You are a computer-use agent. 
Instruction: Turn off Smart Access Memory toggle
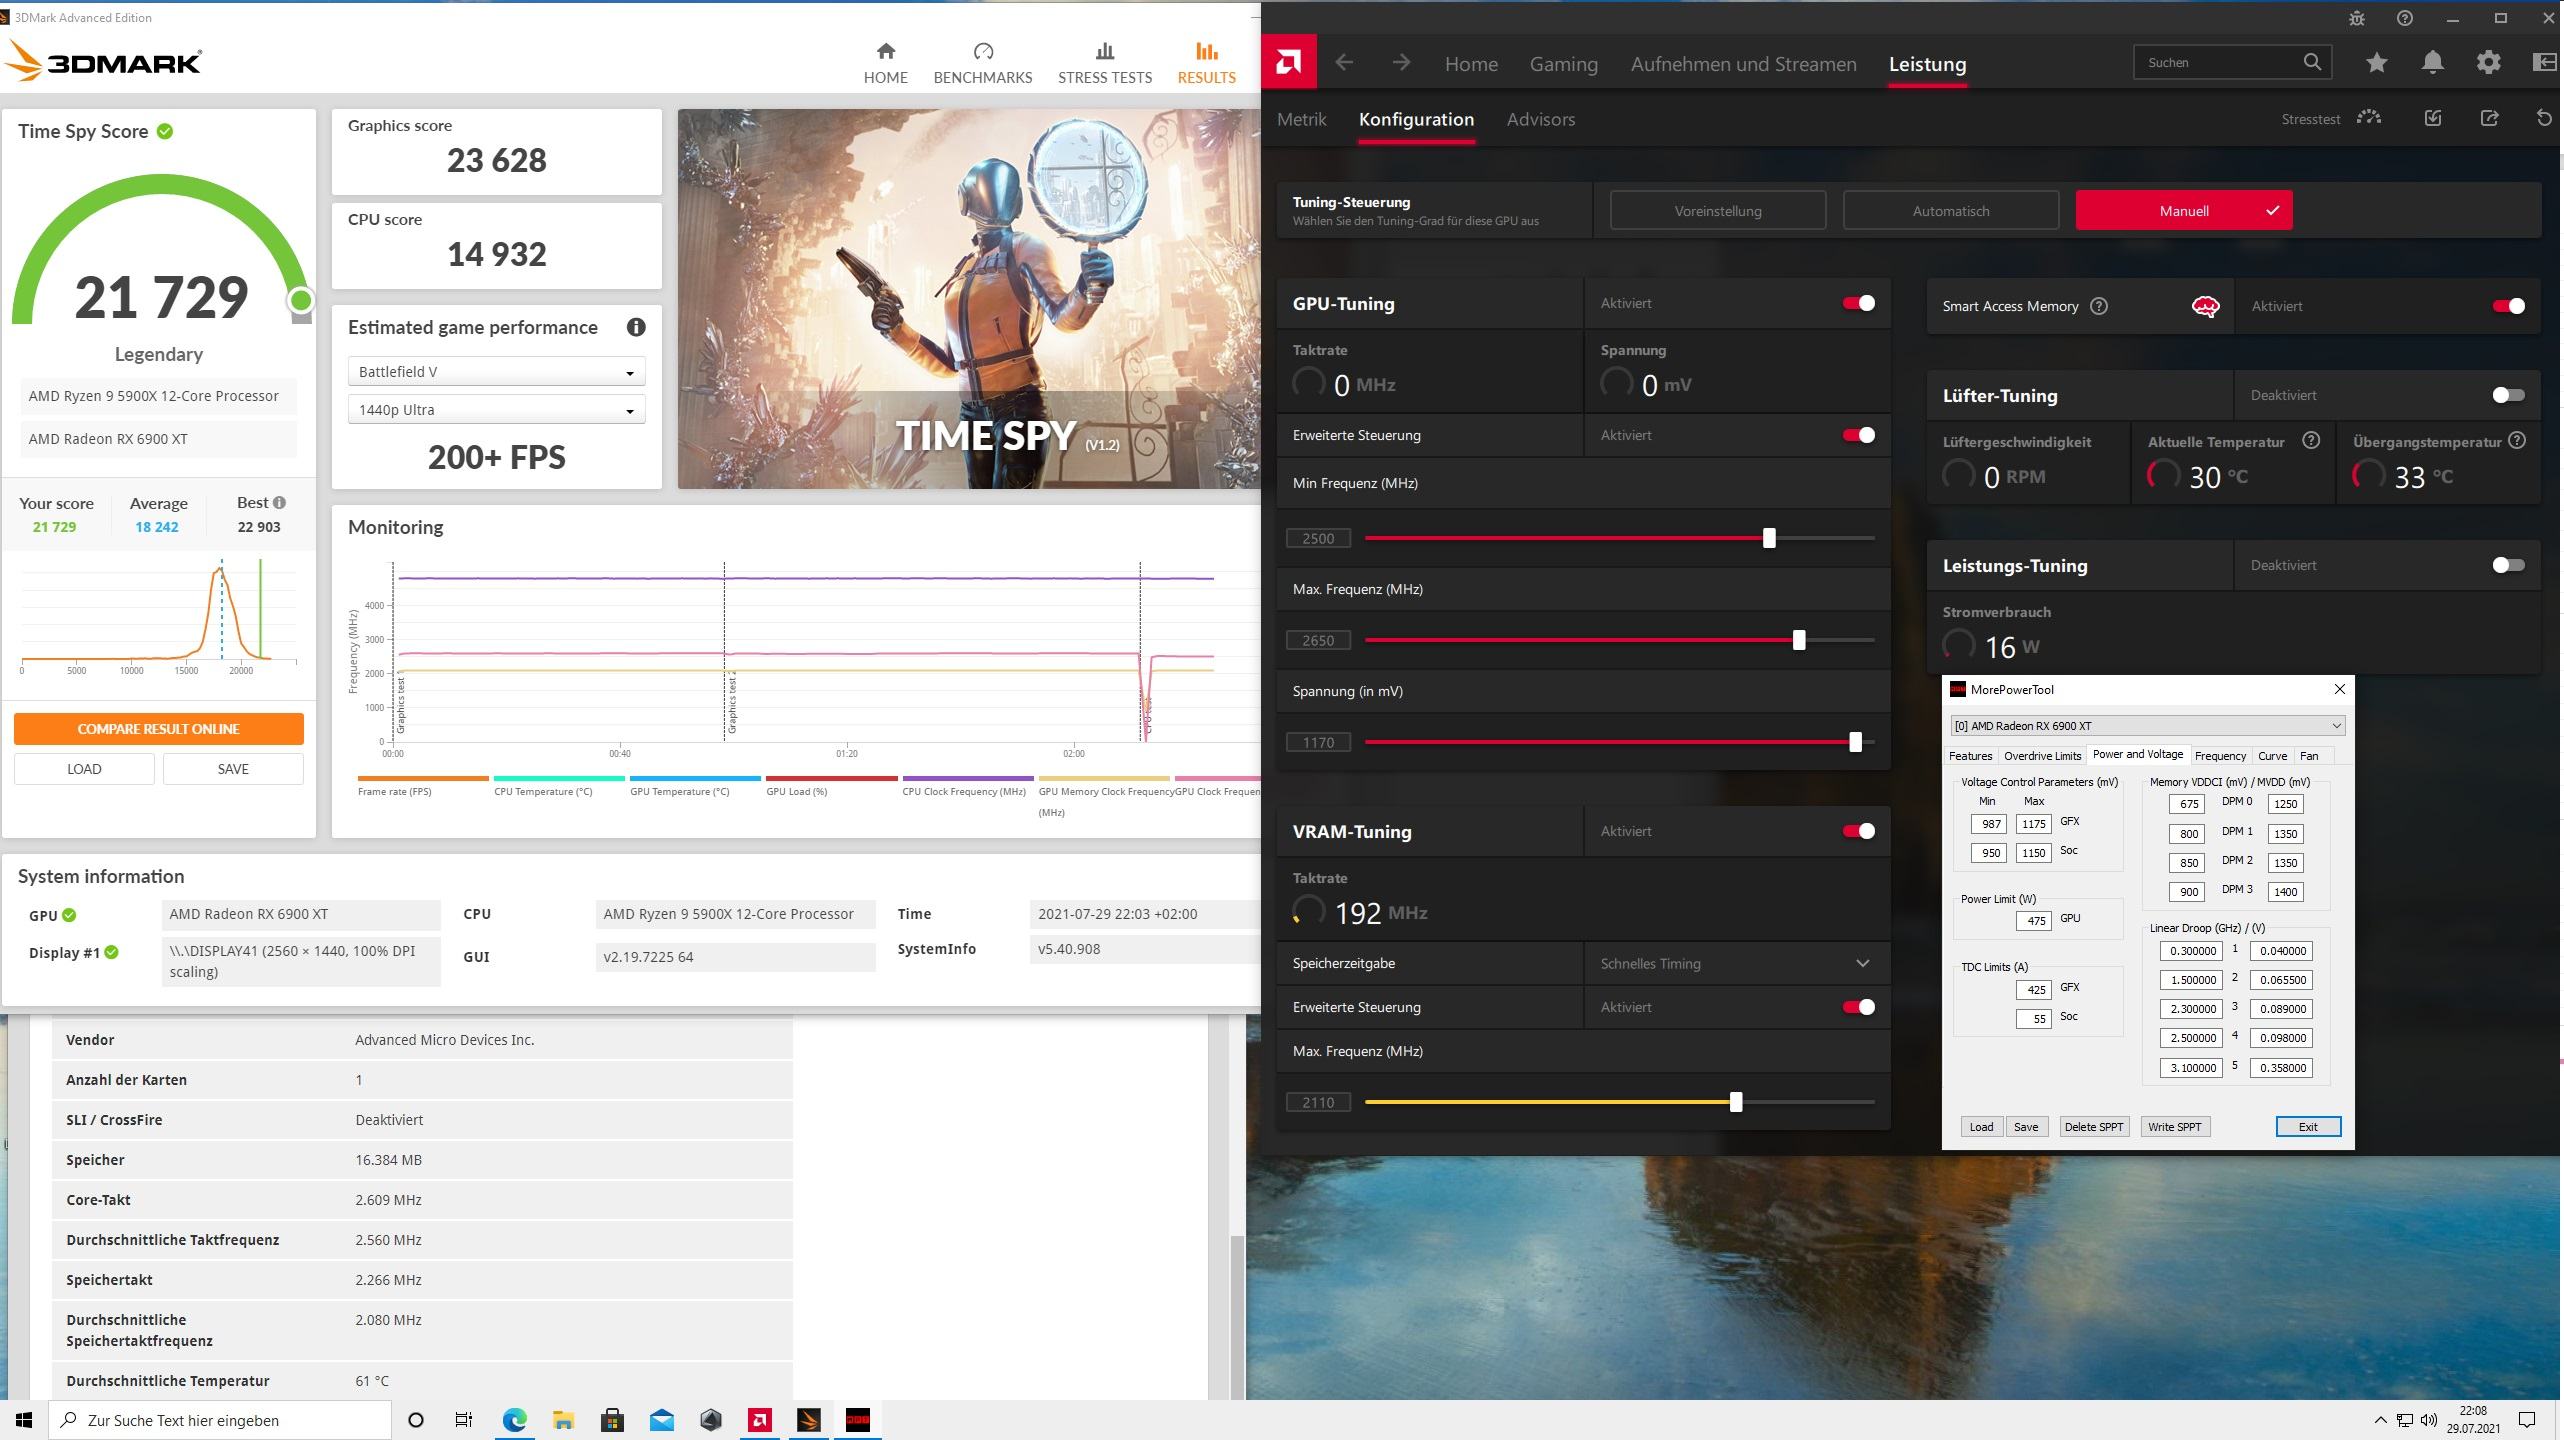point(2508,306)
